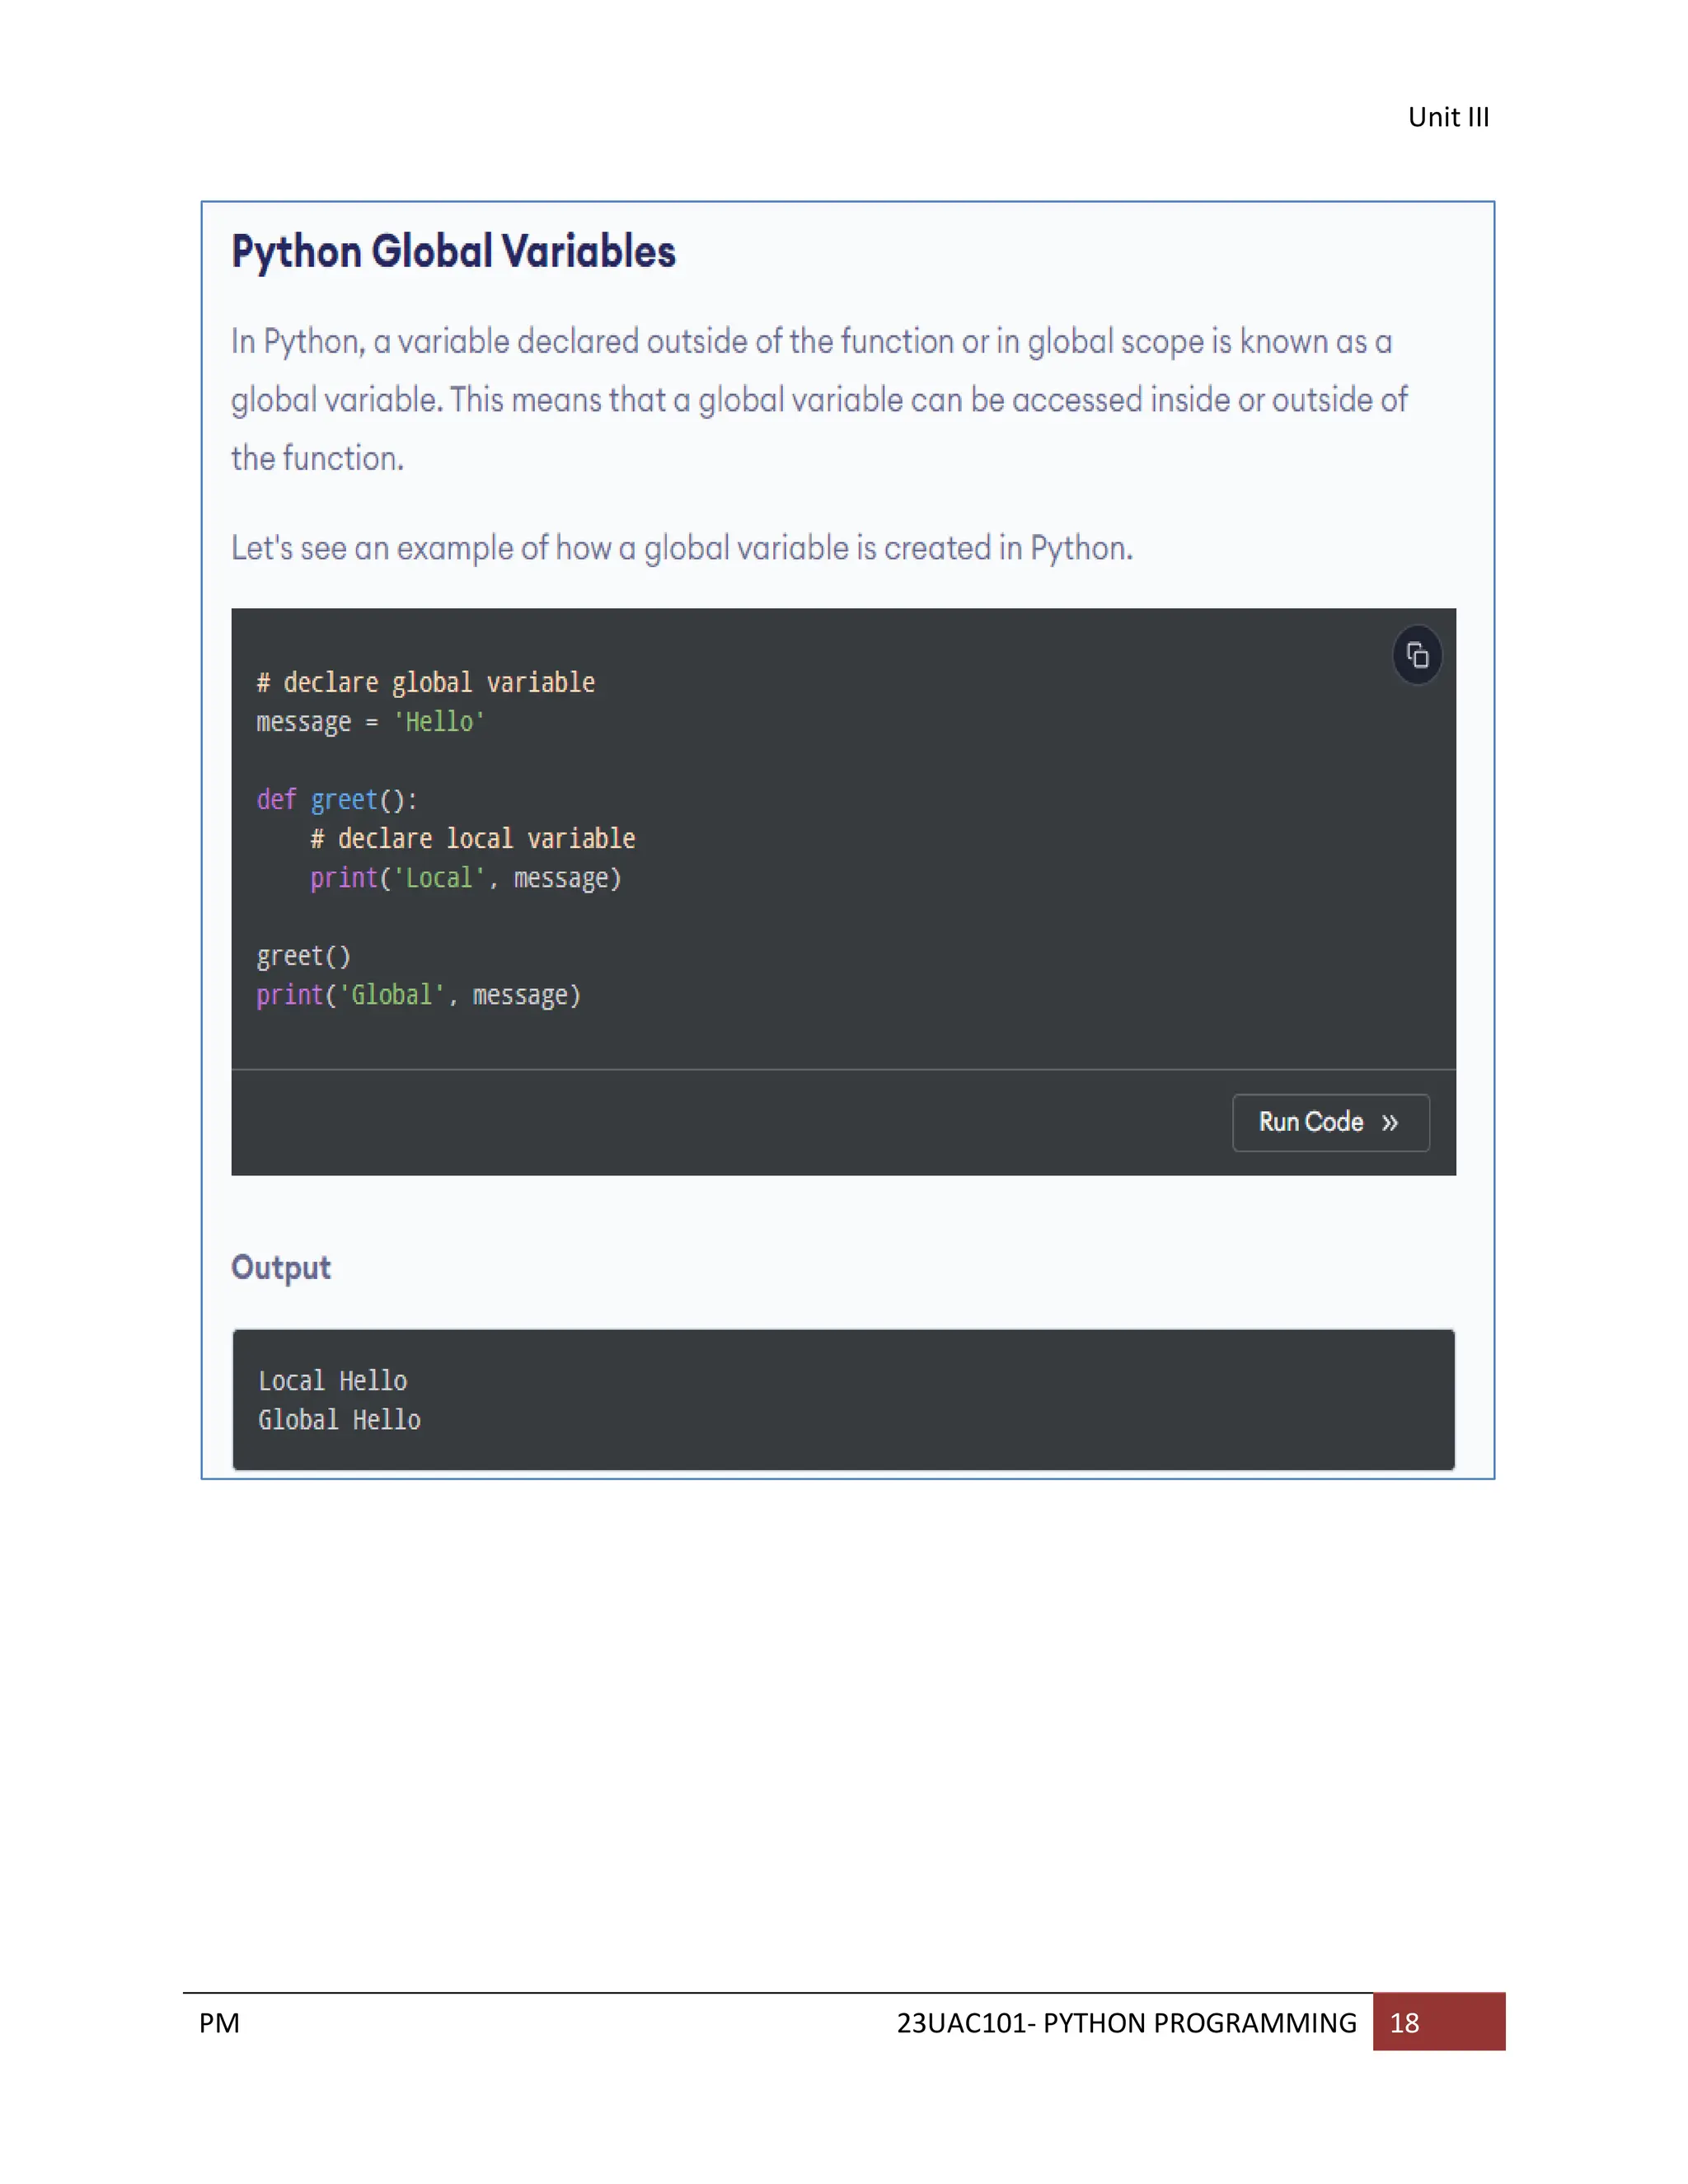The height and width of the screenshot is (2184, 1688).
Task: Click the '23UAC101- PYTHON PROGRAMMING' footer text
Action: tap(1126, 2022)
